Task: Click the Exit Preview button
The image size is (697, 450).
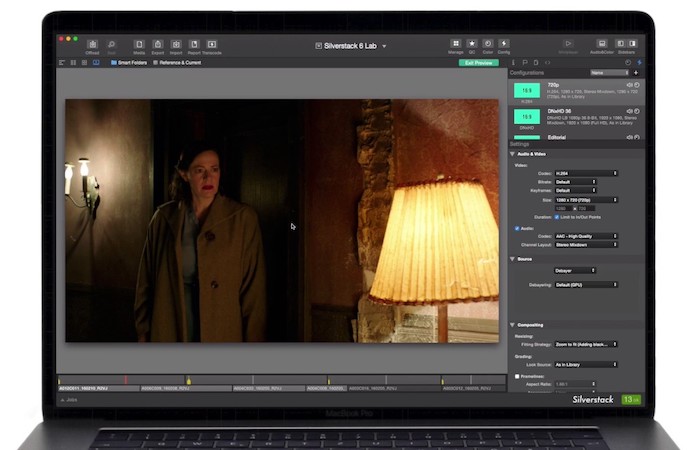Action: pyautogui.click(x=478, y=63)
